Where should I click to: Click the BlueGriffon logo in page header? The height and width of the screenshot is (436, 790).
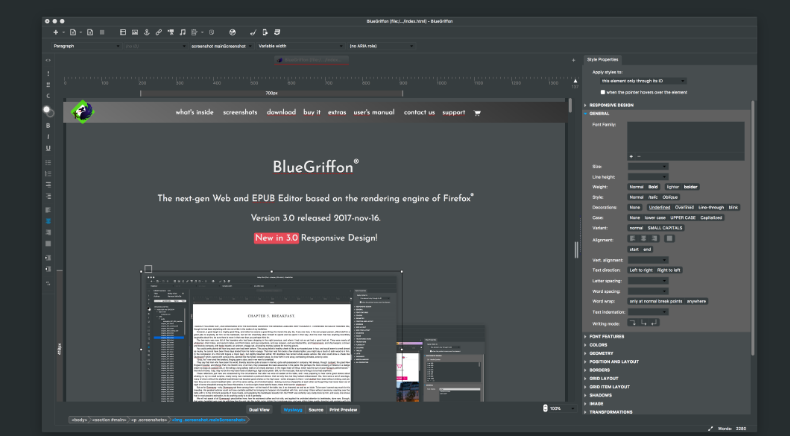[x=82, y=112]
